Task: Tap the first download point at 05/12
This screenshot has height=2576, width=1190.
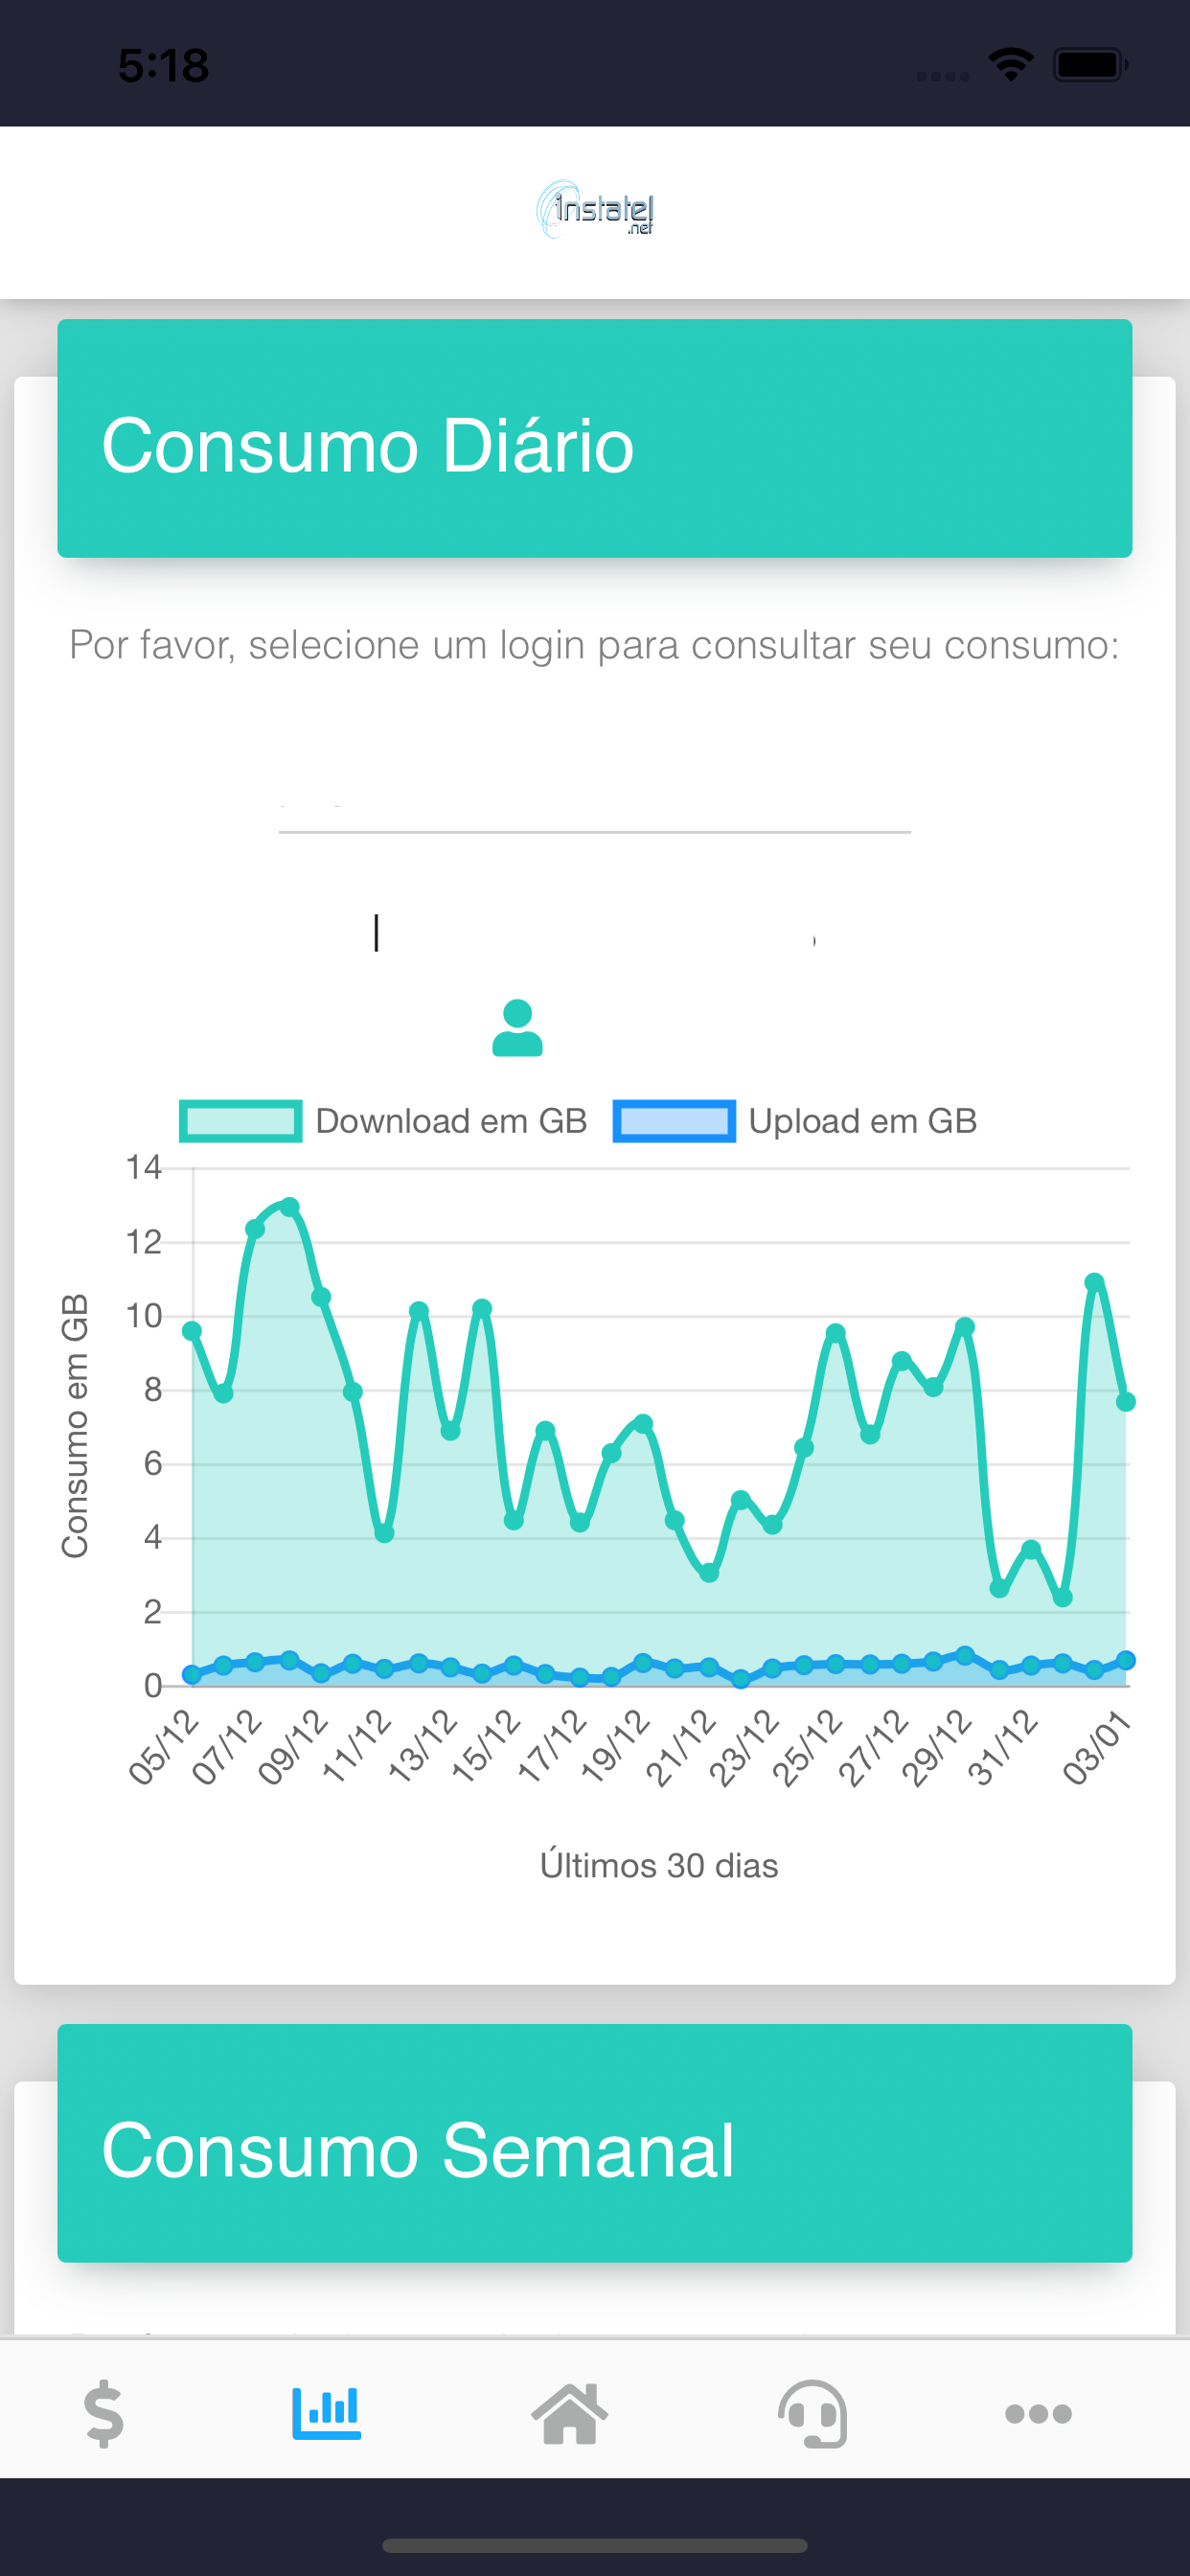Action: [x=192, y=1331]
